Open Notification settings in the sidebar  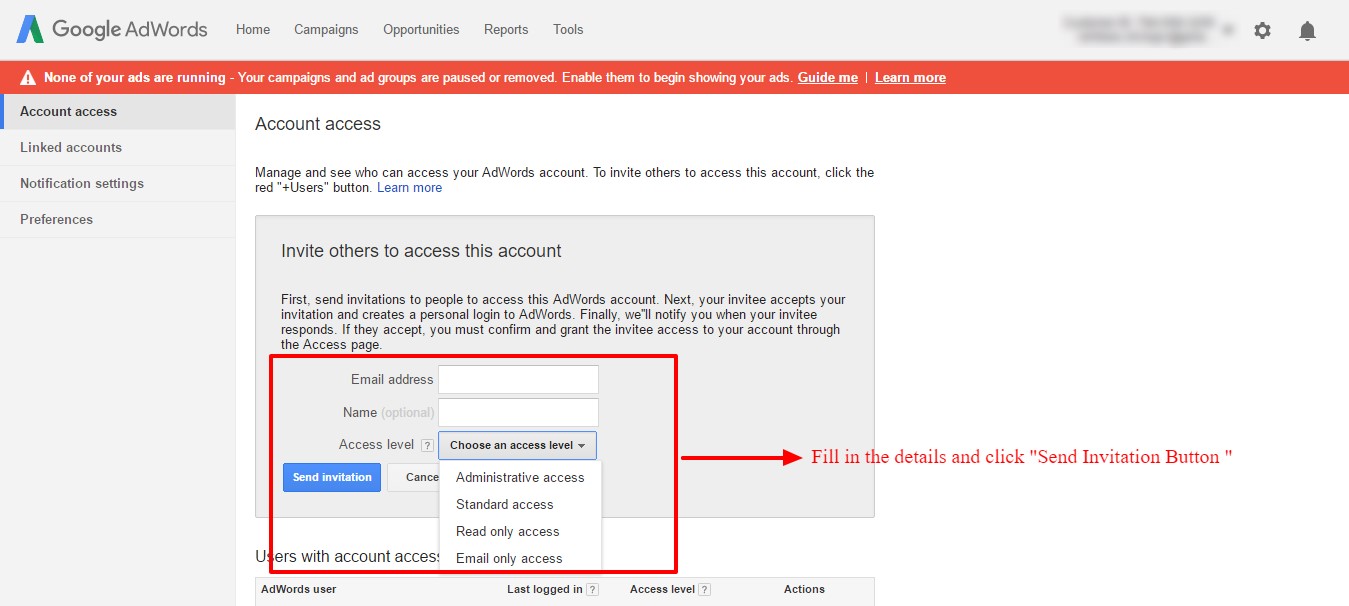(x=118, y=183)
